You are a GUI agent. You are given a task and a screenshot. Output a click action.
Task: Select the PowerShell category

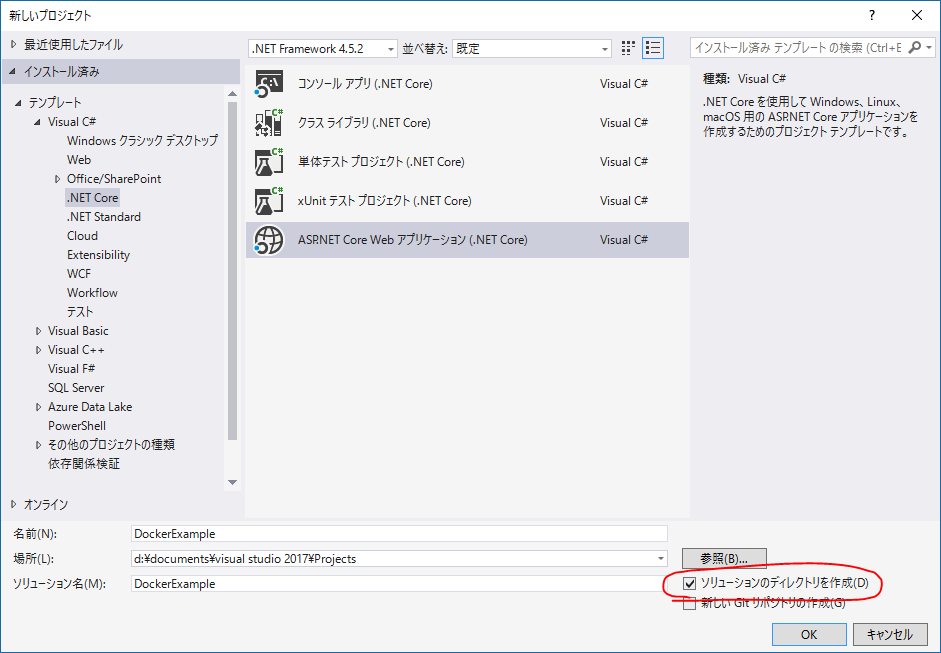click(77, 426)
